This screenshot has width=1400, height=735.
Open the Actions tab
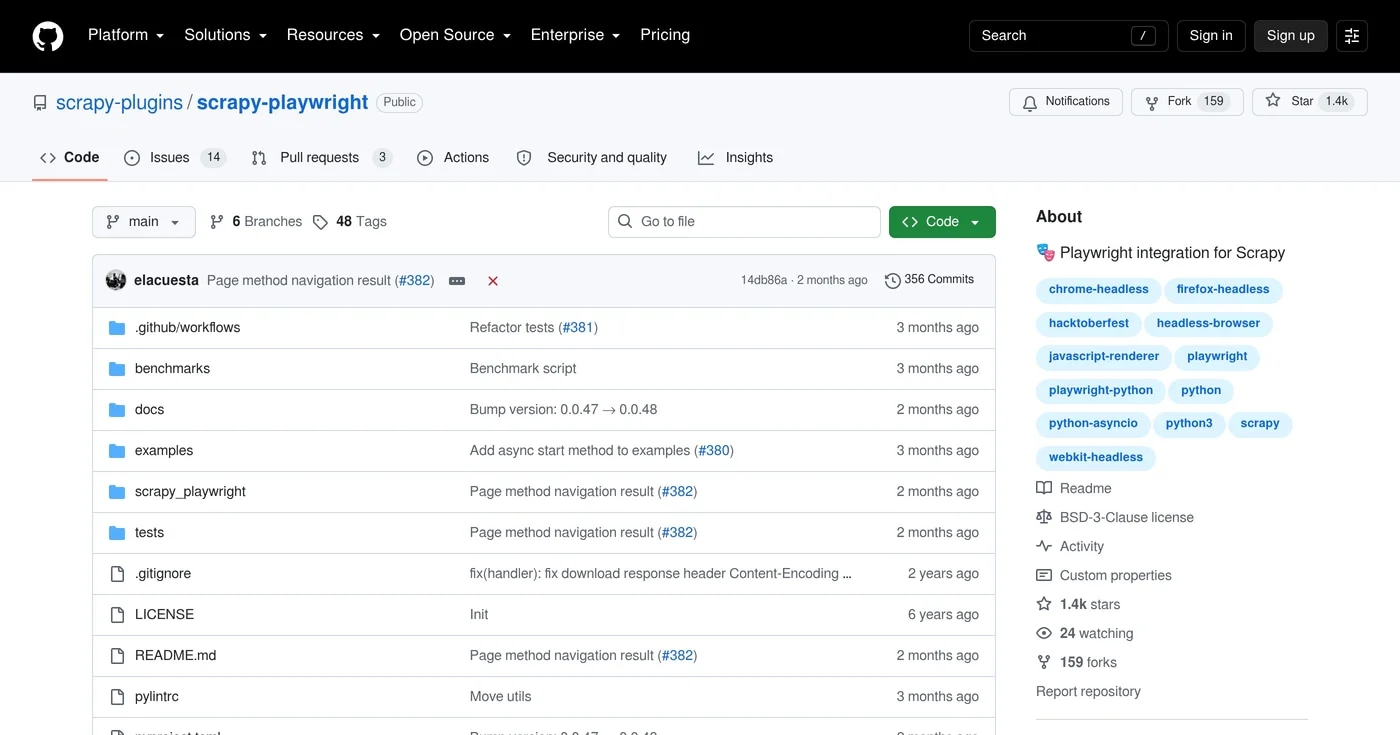point(453,158)
